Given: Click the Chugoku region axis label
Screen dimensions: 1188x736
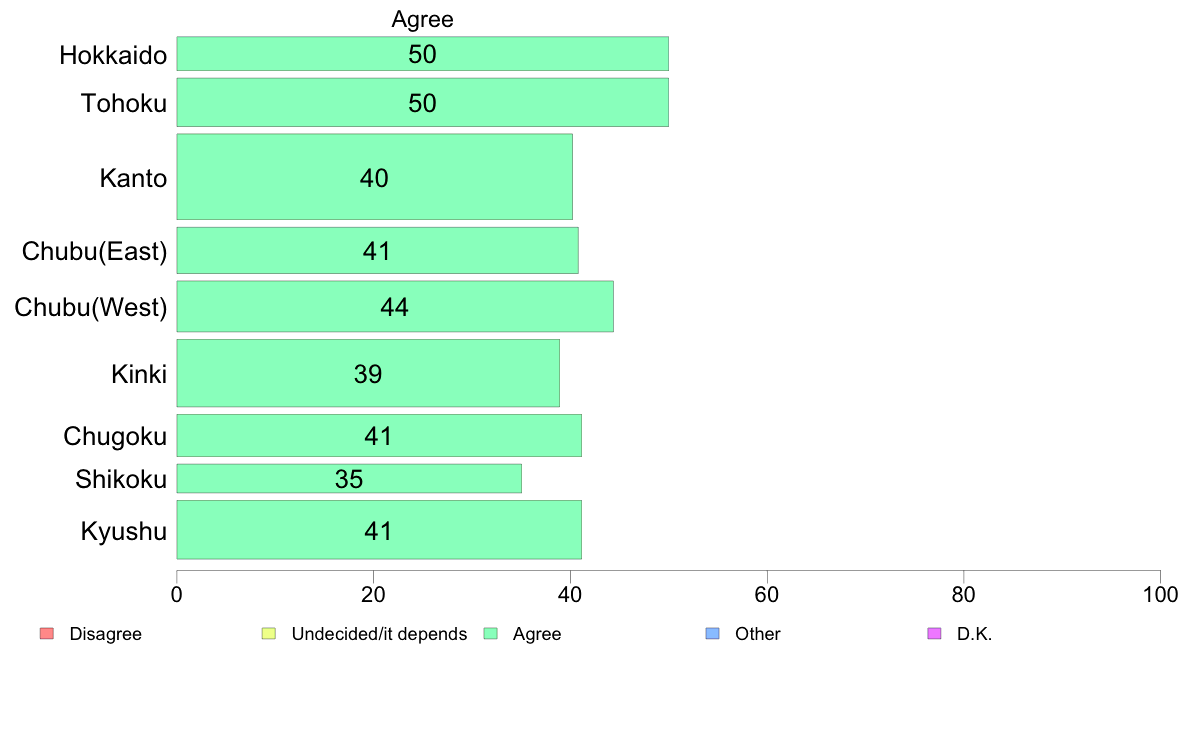Looking at the screenshot, I should click(115, 437).
